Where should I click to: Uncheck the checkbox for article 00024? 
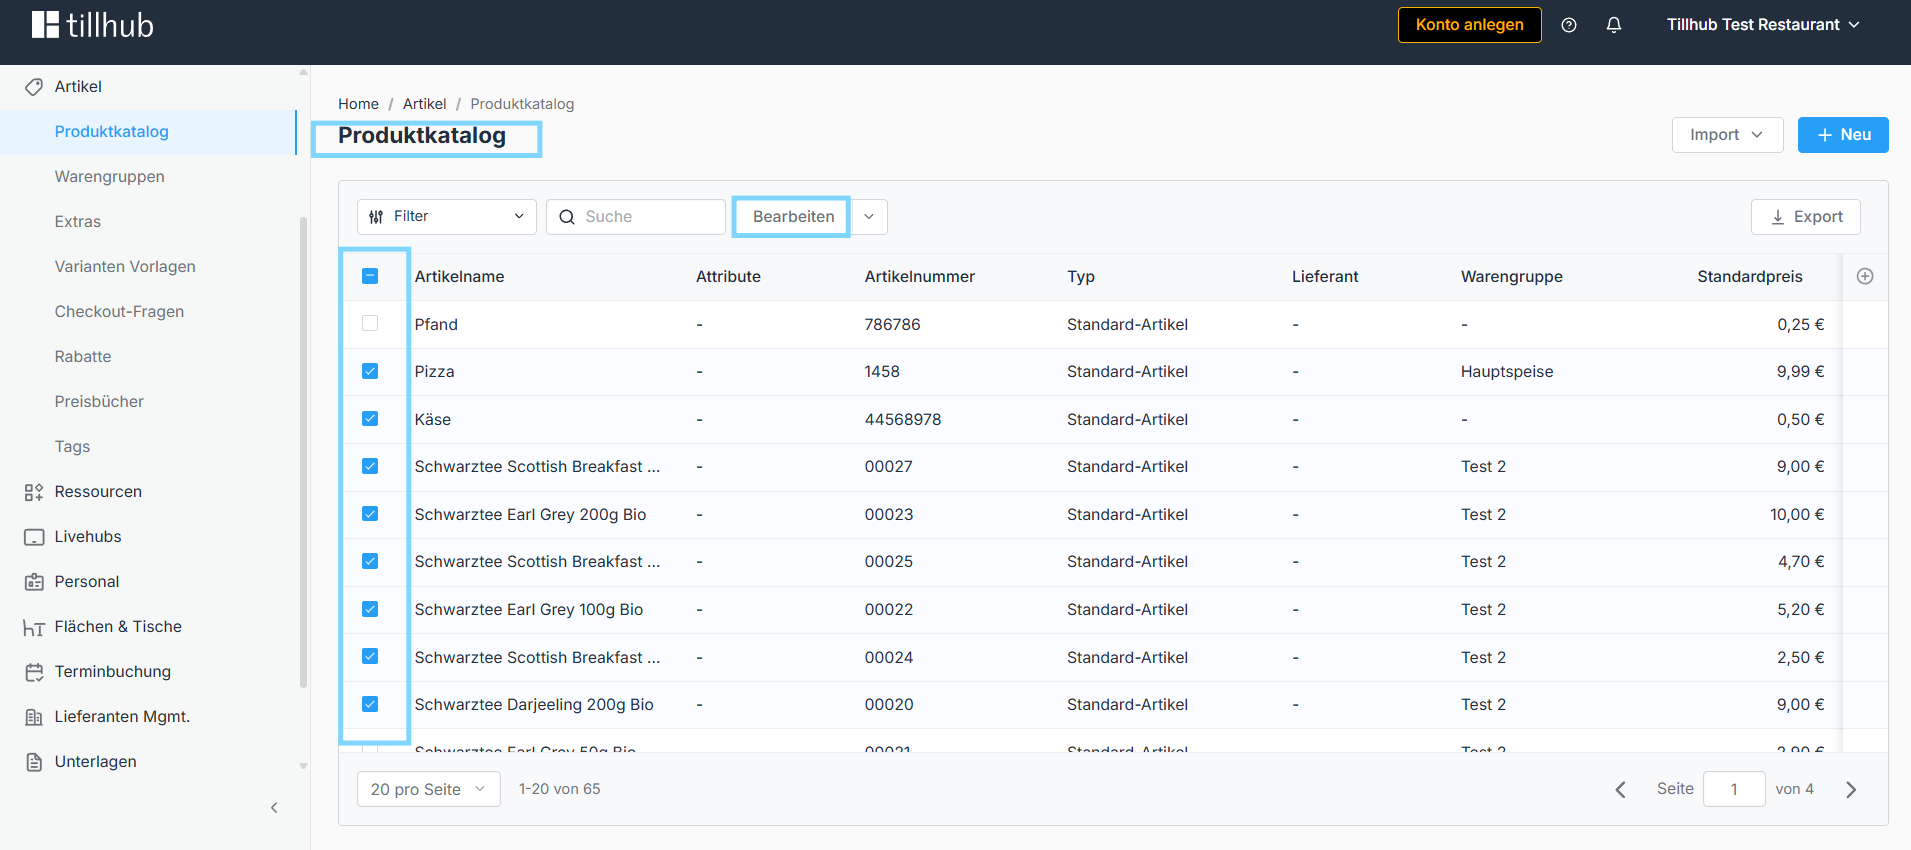click(370, 657)
